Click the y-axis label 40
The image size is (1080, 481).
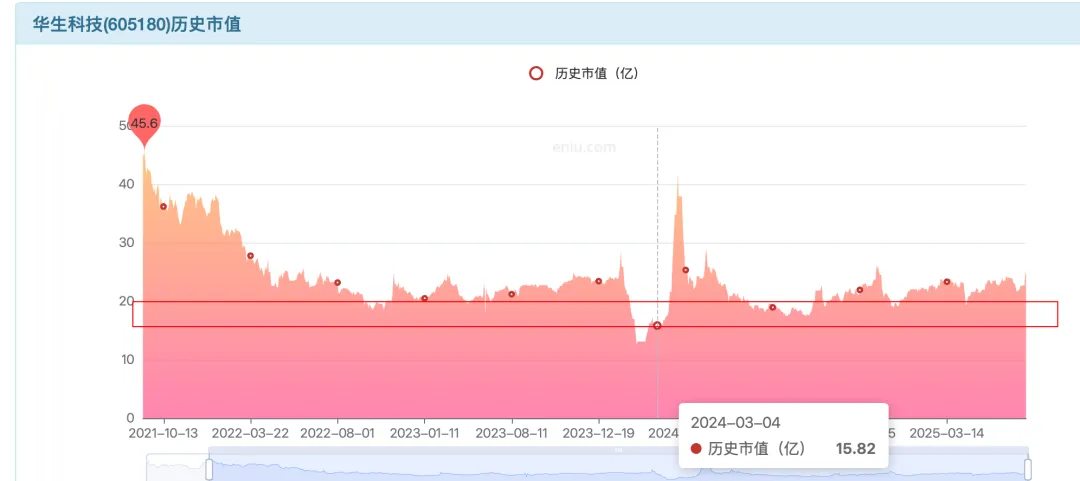coord(127,184)
